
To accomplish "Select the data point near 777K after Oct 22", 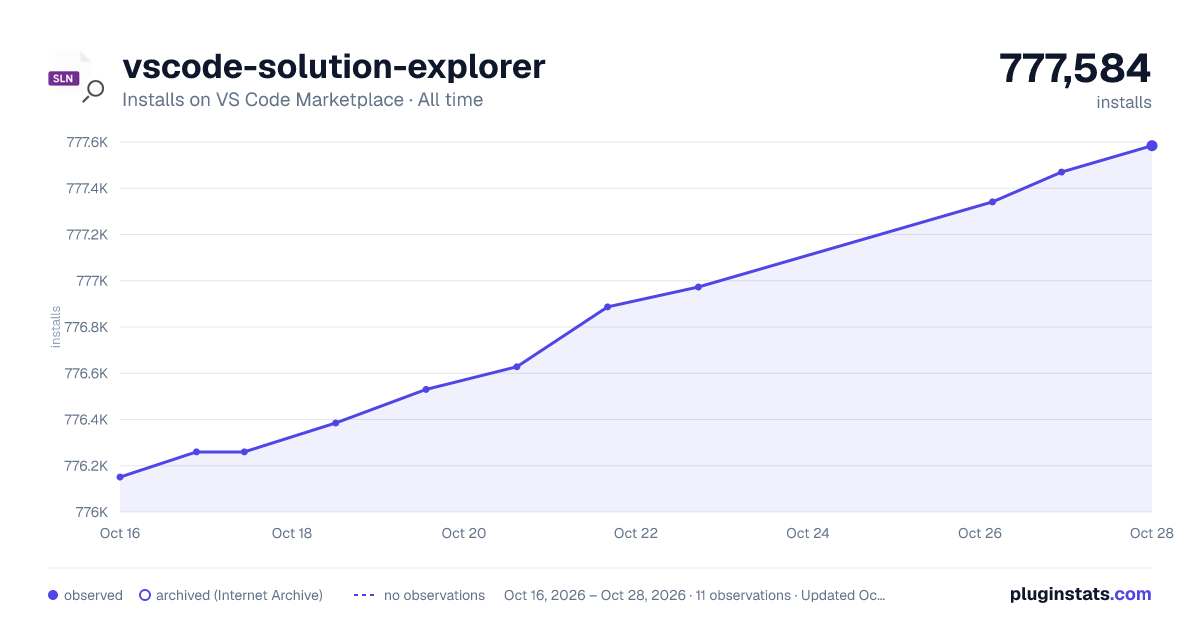I will pyautogui.click(x=698, y=287).
